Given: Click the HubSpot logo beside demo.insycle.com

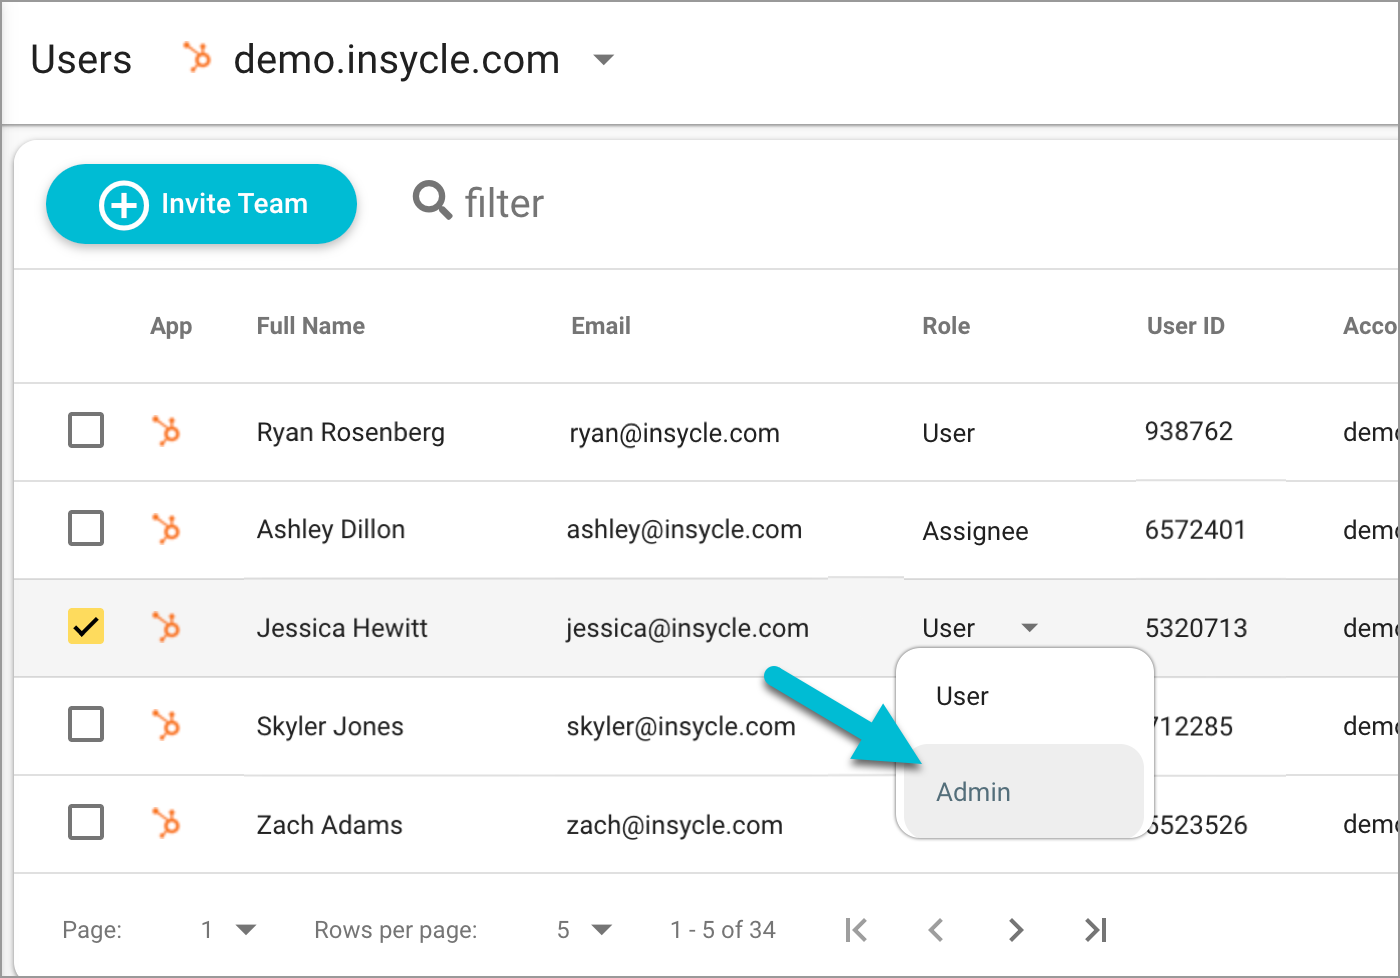Looking at the screenshot, I should (x=198, y=58).
